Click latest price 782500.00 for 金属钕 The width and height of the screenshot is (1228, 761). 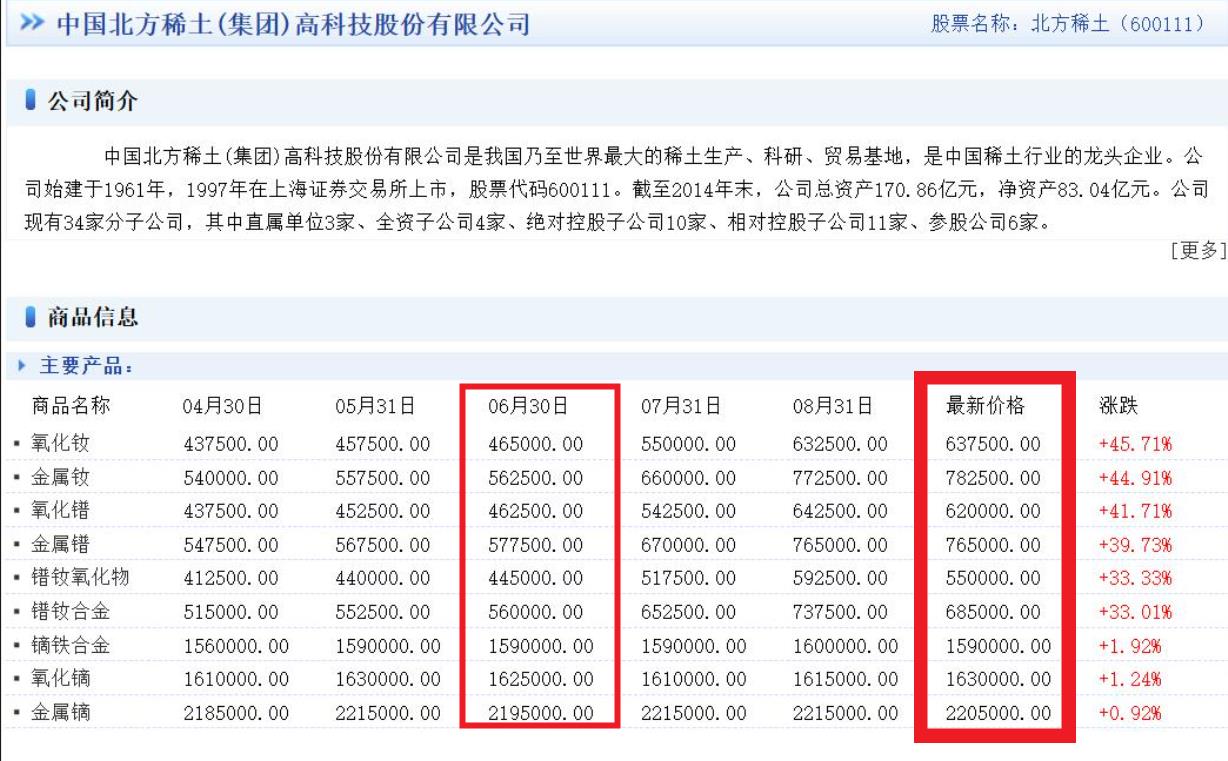pos(993,478)
